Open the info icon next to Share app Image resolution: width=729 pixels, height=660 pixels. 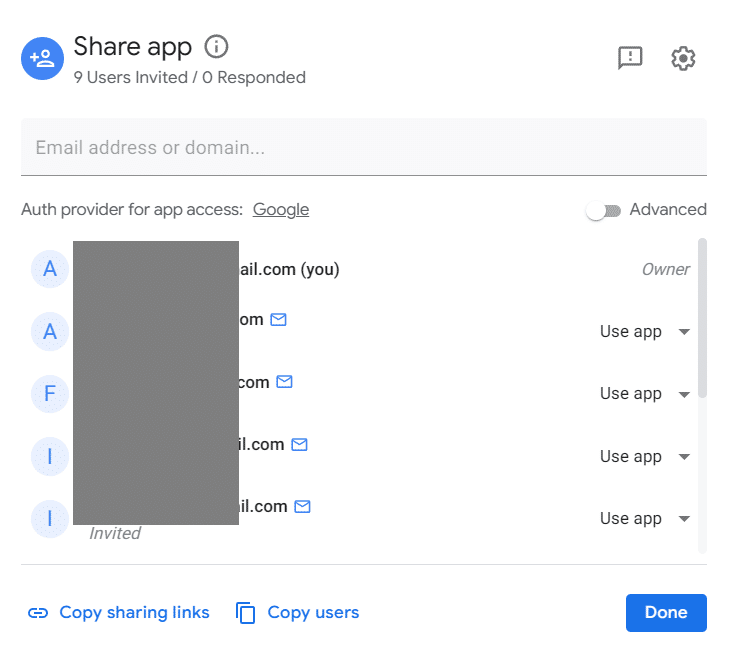tap(216, 46)
